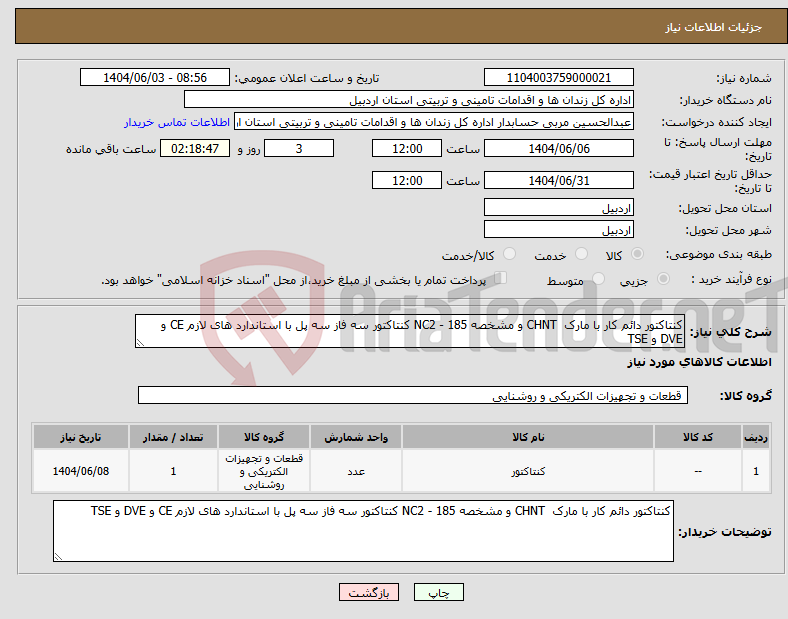The height and width of the screenshot is (619, 788).
Task: Click the گروه کالا field
Action: [413, 395]
